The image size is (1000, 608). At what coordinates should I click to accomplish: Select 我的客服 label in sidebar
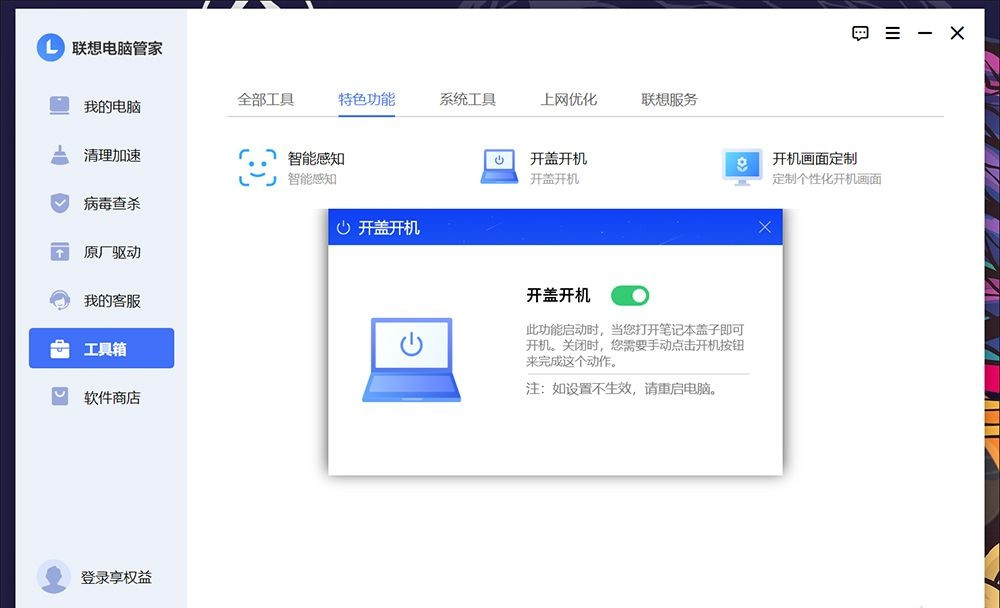112,300
